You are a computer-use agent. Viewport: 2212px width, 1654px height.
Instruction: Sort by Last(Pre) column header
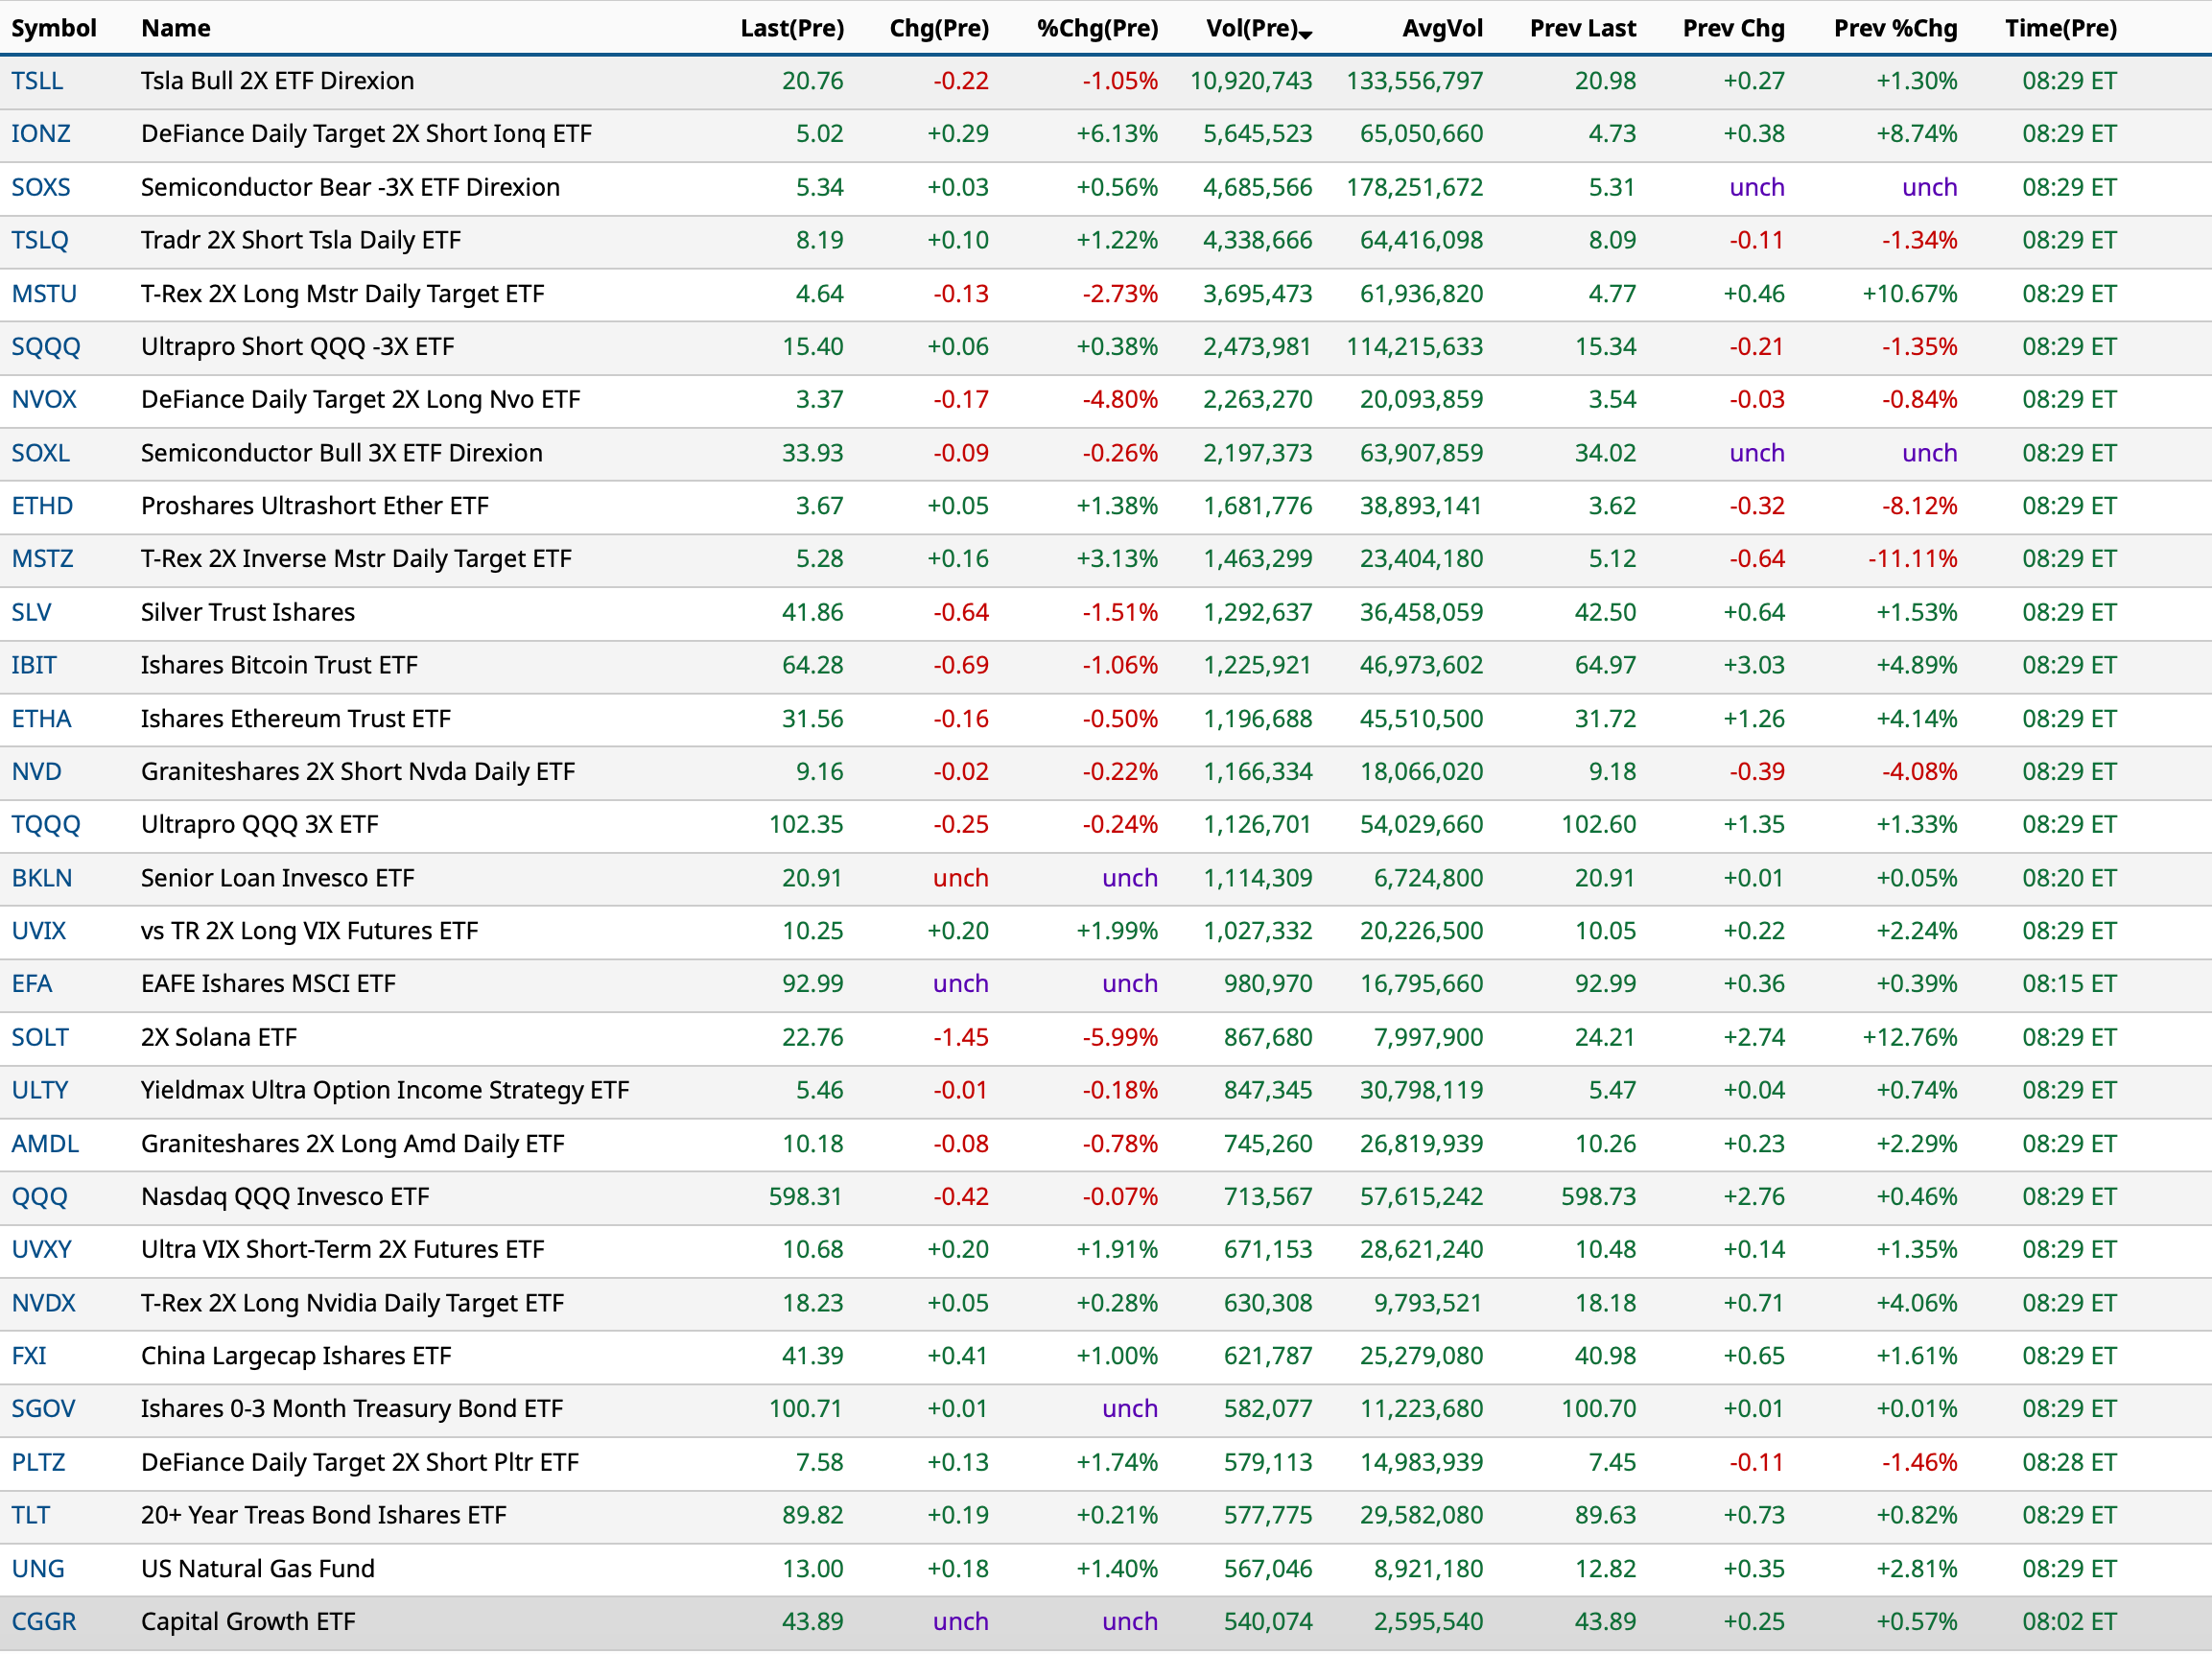pos(791,28)
